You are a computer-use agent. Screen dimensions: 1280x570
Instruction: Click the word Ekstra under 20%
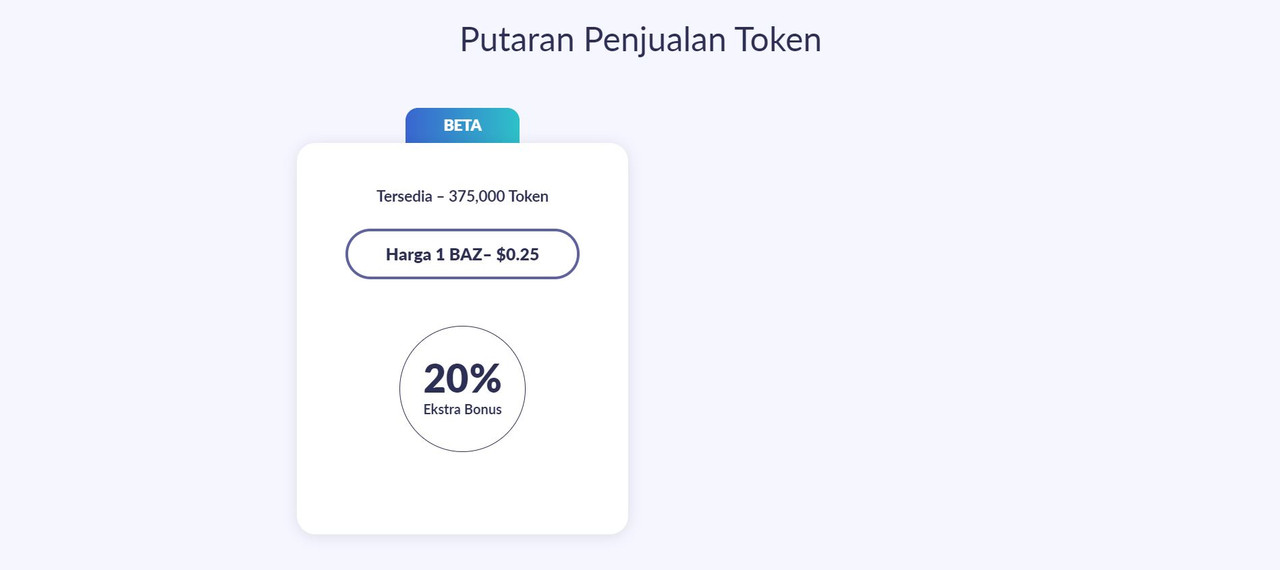[x=442, y=409]
